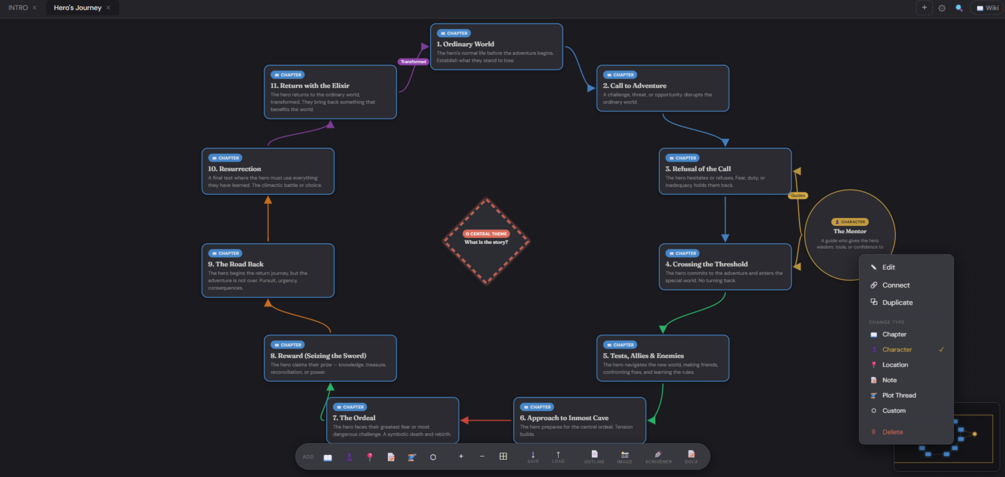Screen dimensions: 1005x477
Task: Toggle the canvas grid icon in the toolbar
Action: (503, 456)
